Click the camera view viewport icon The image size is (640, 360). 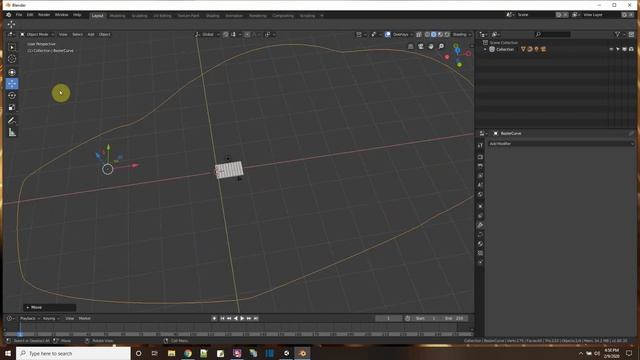pos(421,47)
